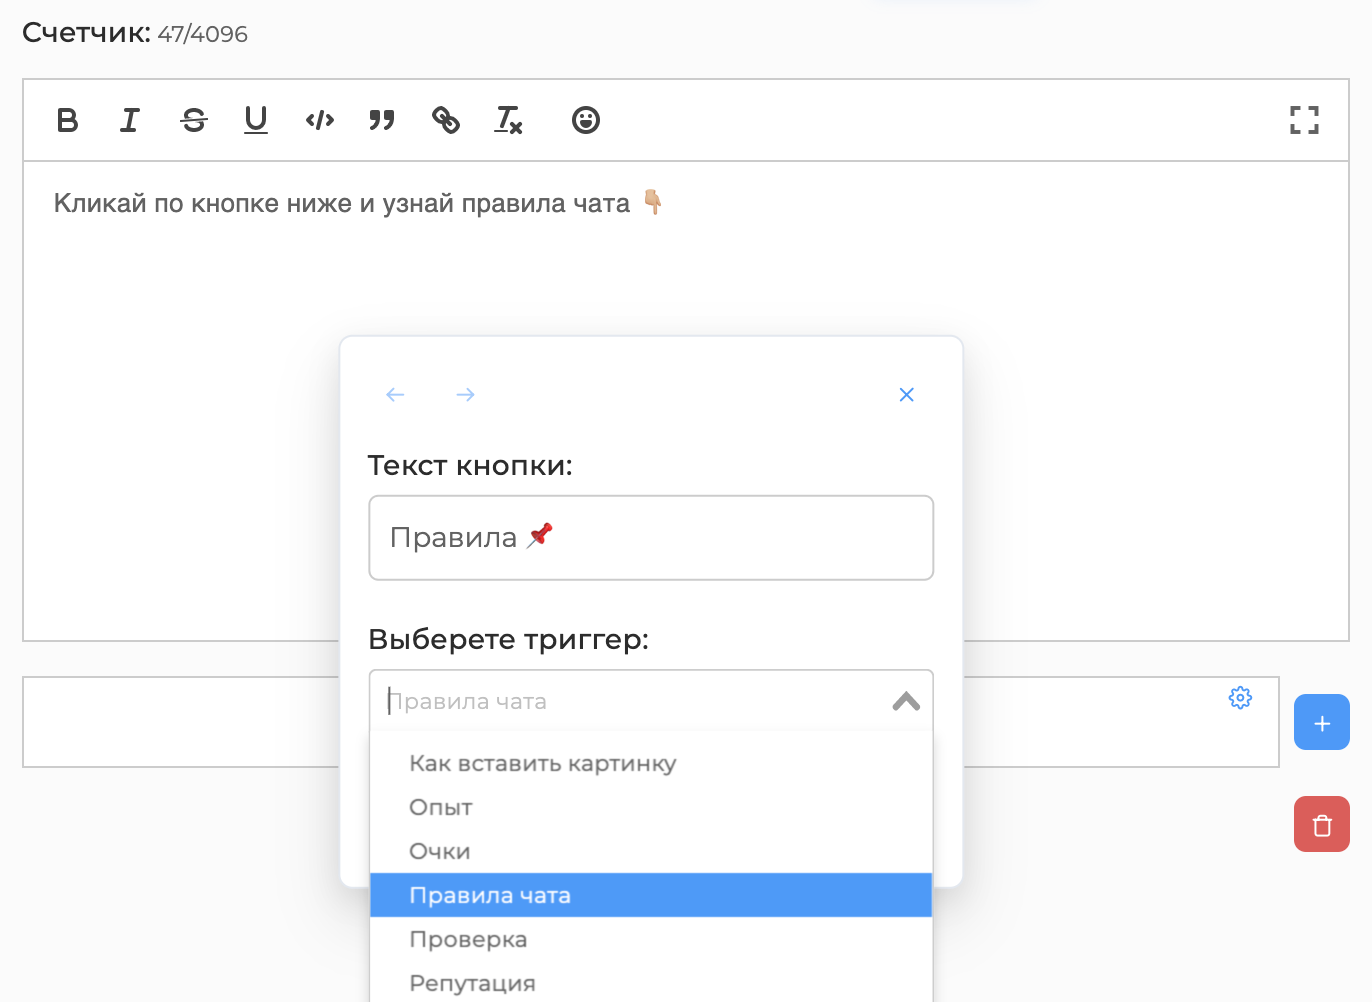Image resolution: width=1372 pixels, height=1002 pixels.
Task: Clear text formatting
Action: (509, 120)
